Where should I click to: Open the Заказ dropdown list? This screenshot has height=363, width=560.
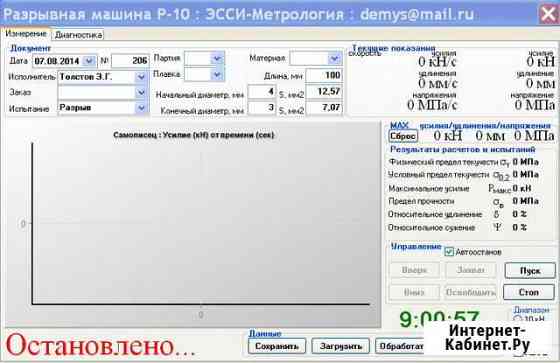point(141,93)
